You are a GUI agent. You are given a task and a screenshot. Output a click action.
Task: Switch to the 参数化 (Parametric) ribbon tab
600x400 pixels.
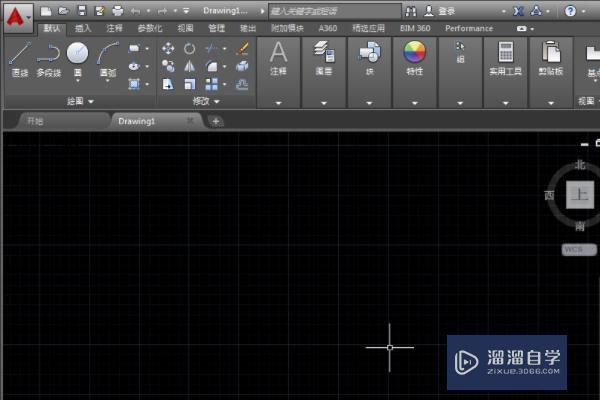[x=150, y=28]
